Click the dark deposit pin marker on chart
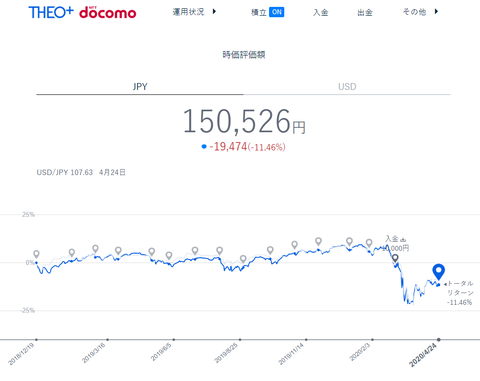 (x=395, y=258)
